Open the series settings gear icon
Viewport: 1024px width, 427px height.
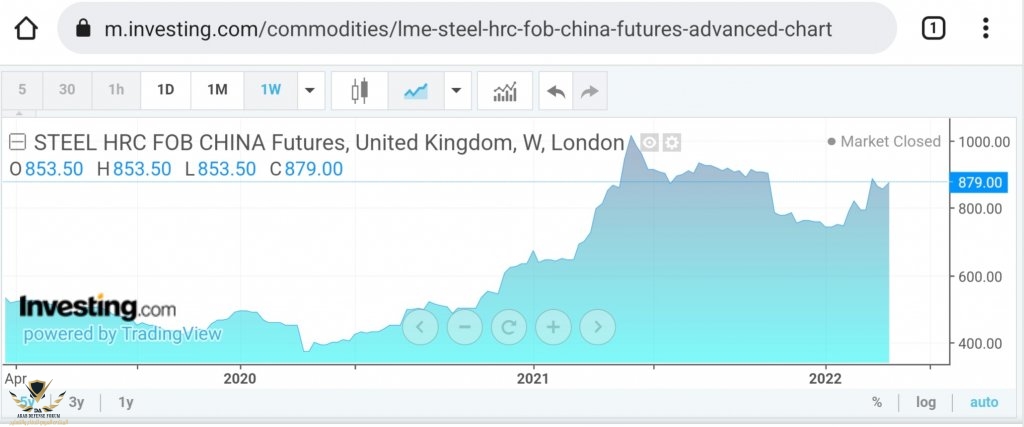click(671, 142)
